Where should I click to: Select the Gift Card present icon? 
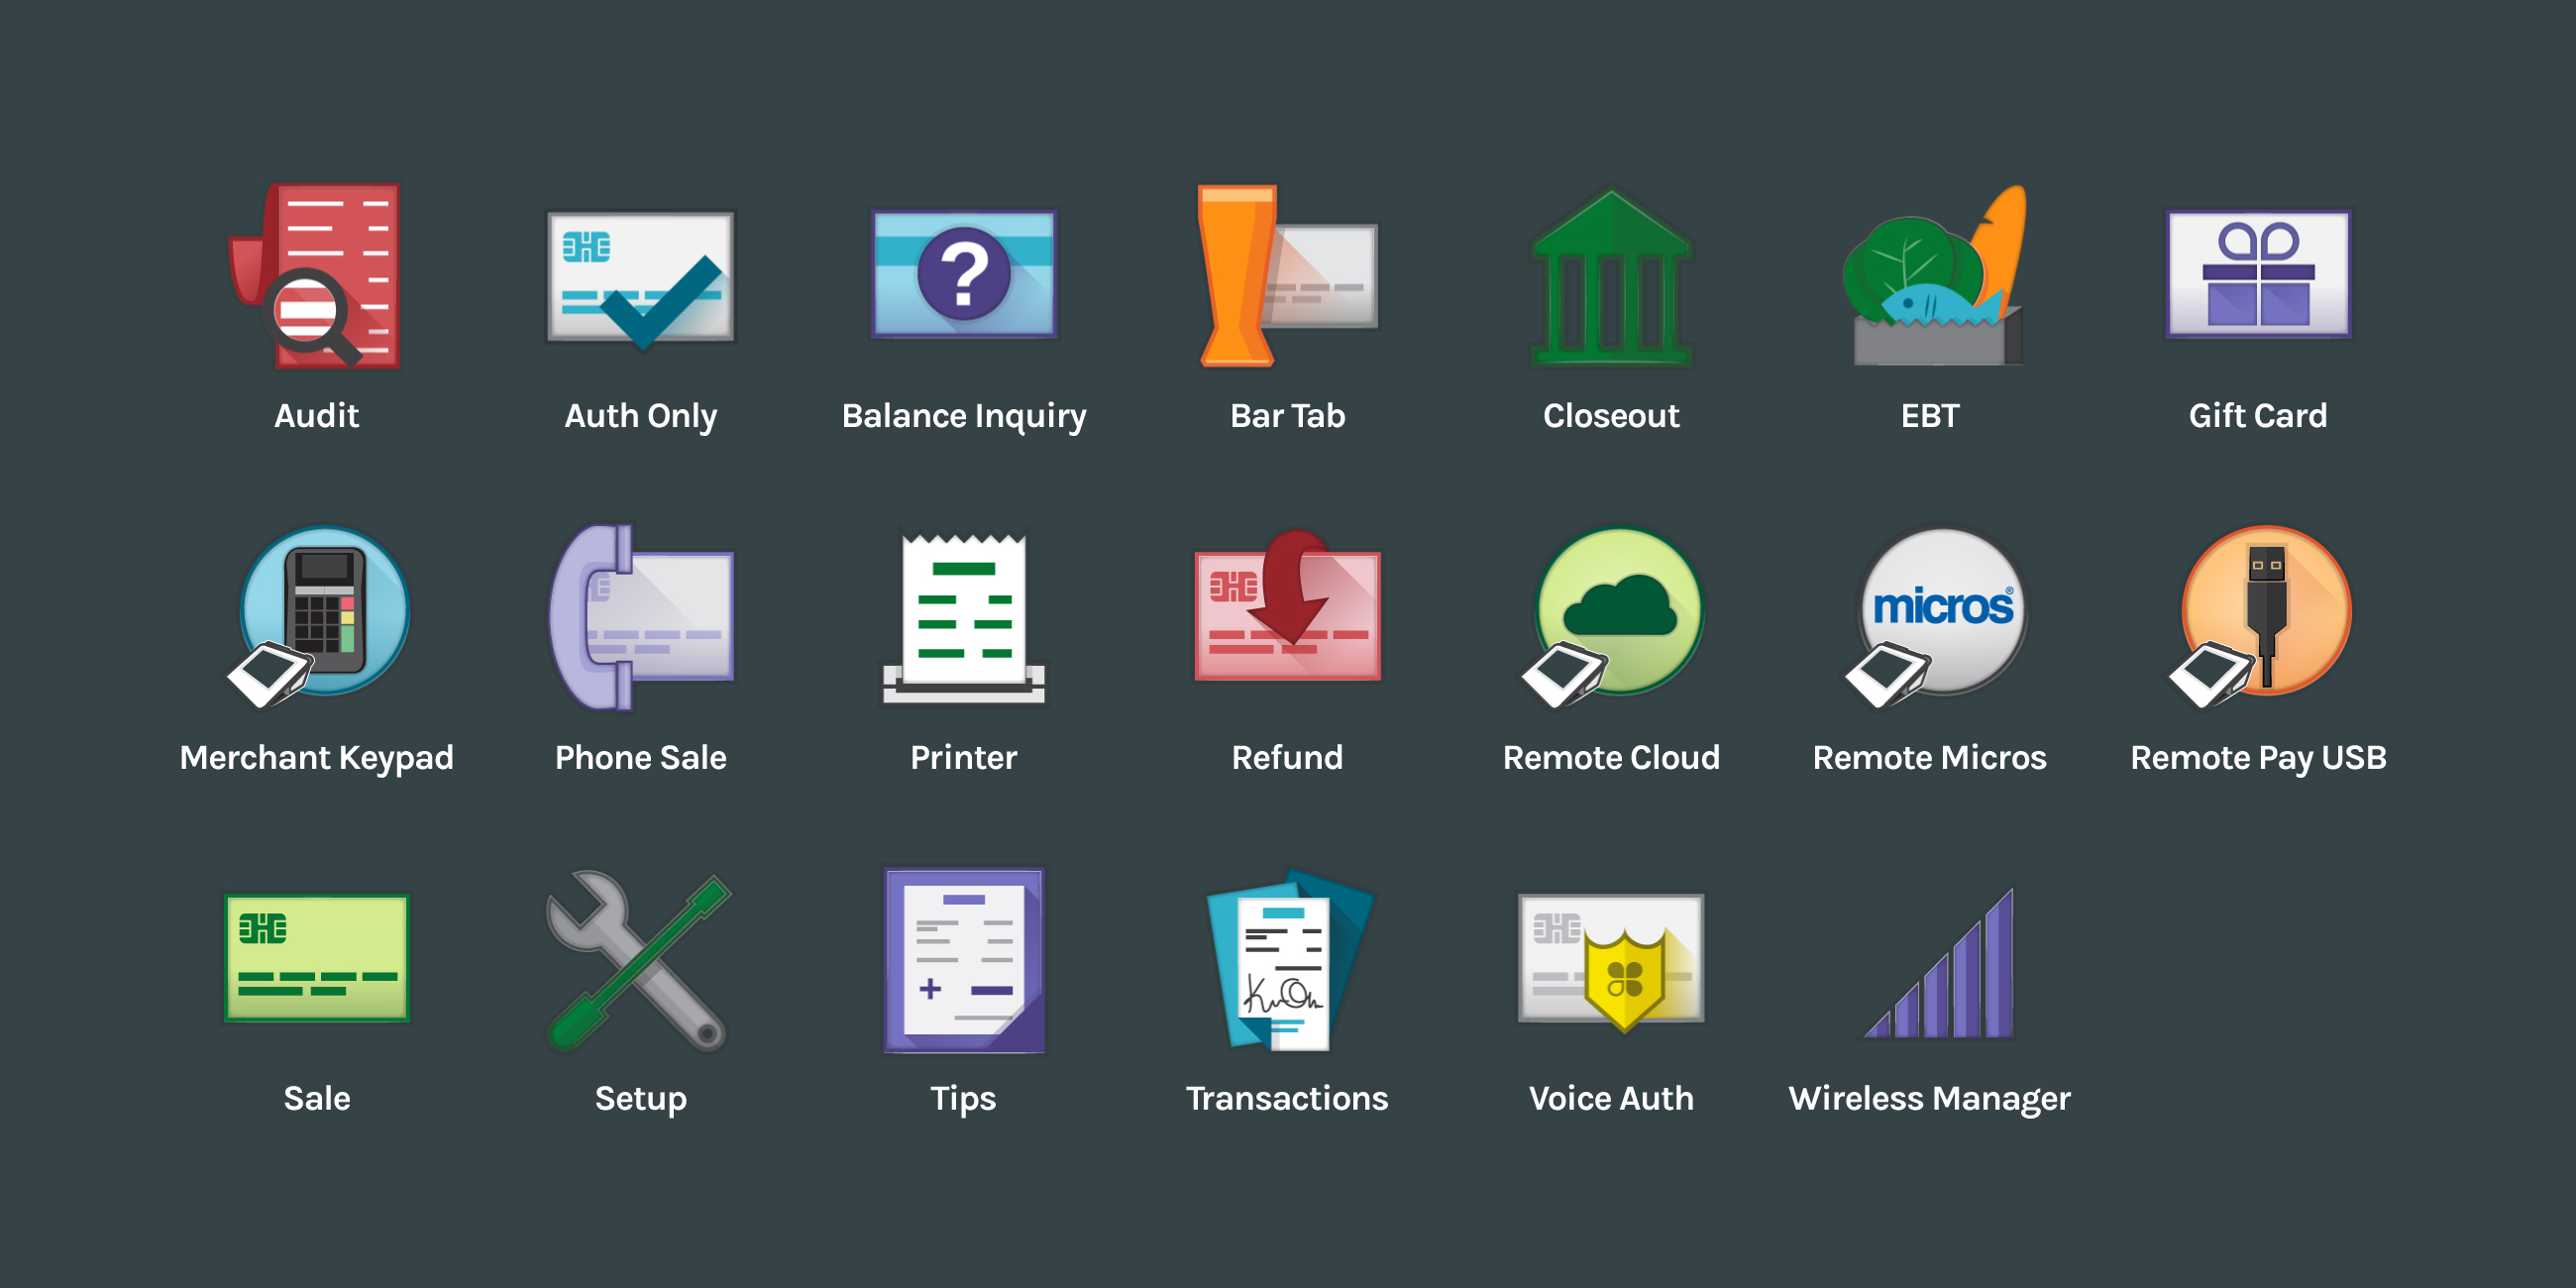[2258, 274]
